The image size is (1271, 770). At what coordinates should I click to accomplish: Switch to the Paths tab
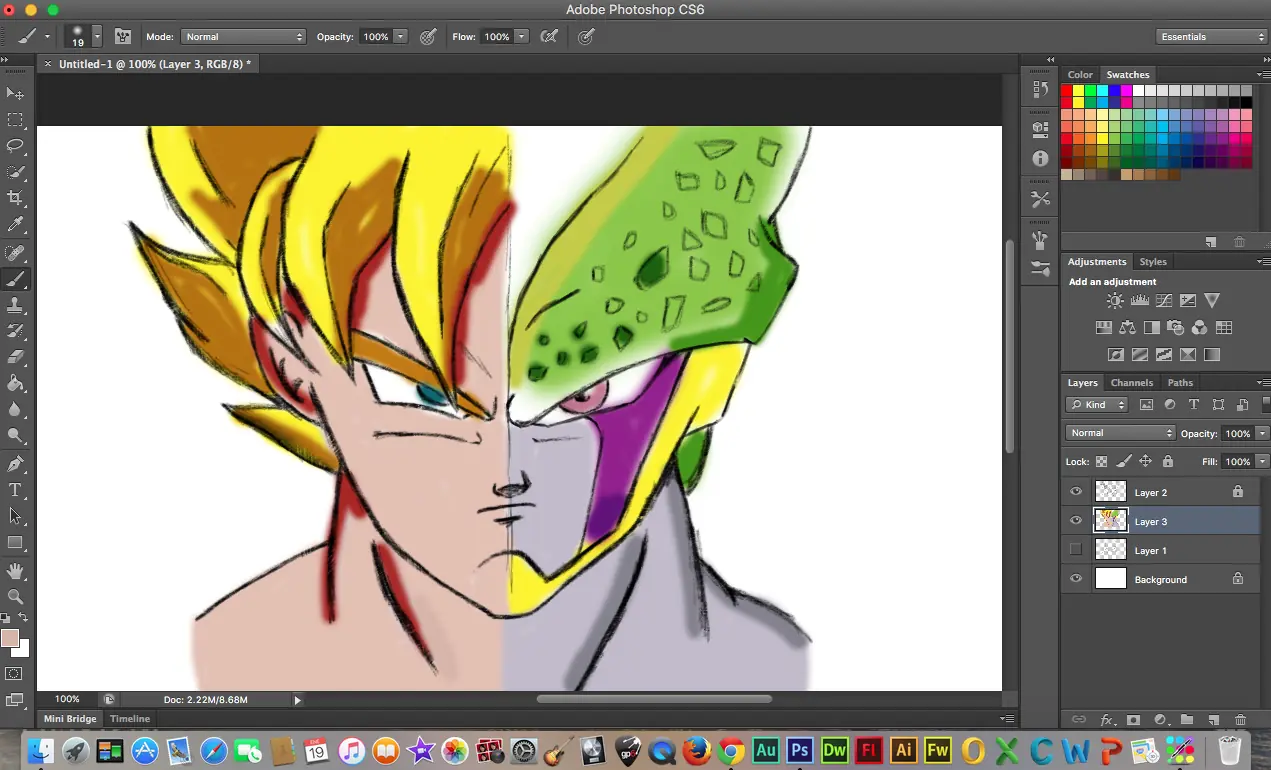[x=1180, y=383]
